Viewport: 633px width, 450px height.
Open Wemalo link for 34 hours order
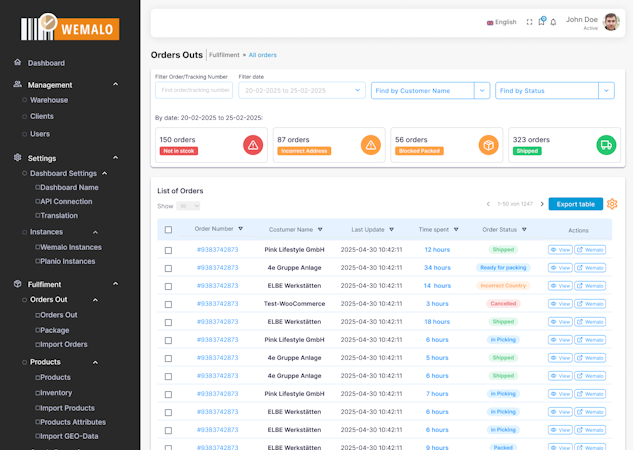[590, 268]
